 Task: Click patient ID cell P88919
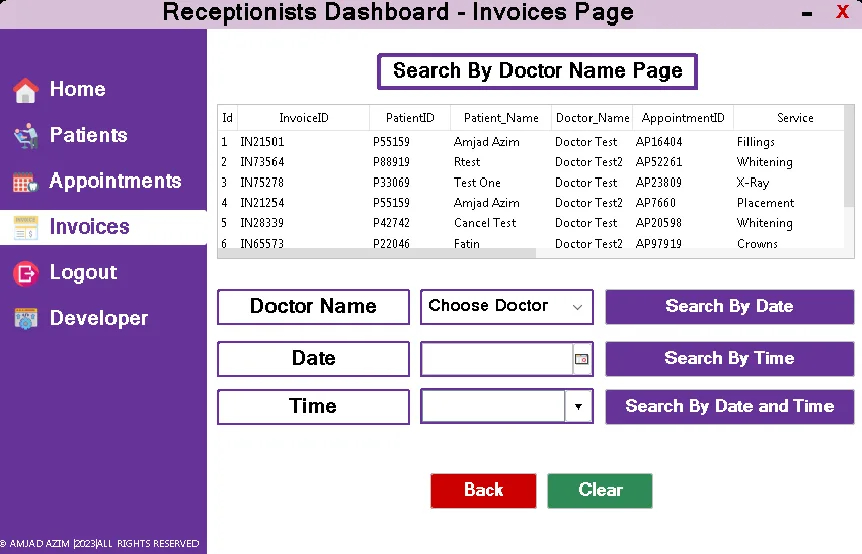click(391, 162)
